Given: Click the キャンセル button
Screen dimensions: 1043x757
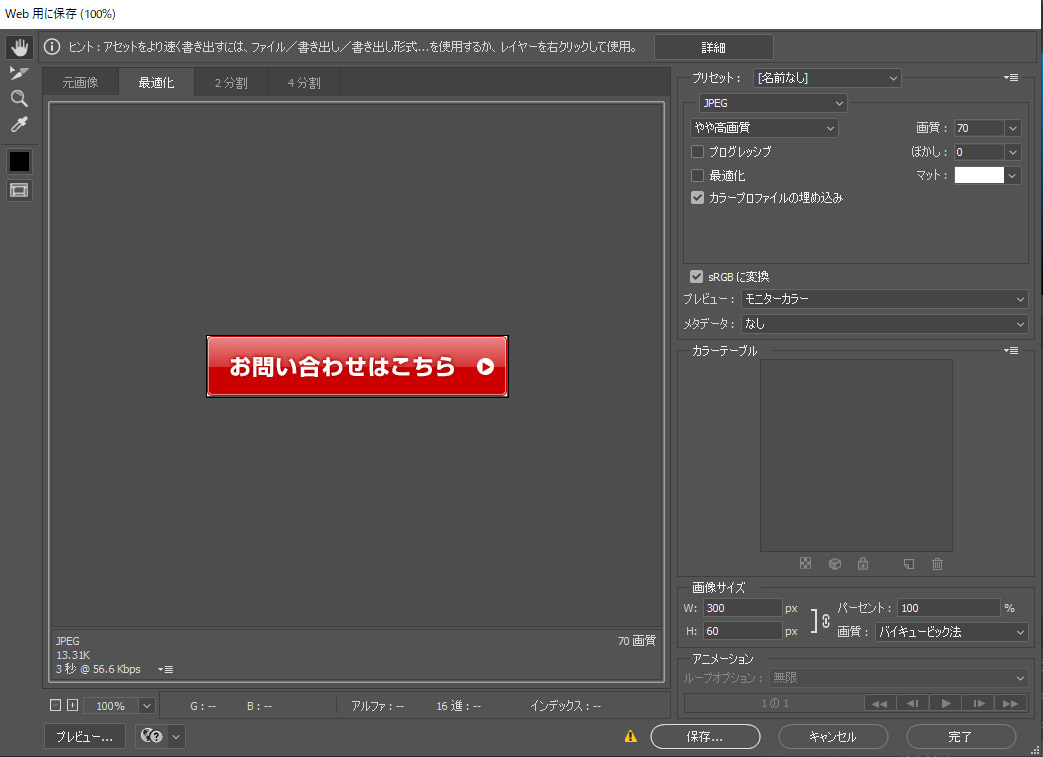Looking at the screenshot, I should [x=833, y=736].
